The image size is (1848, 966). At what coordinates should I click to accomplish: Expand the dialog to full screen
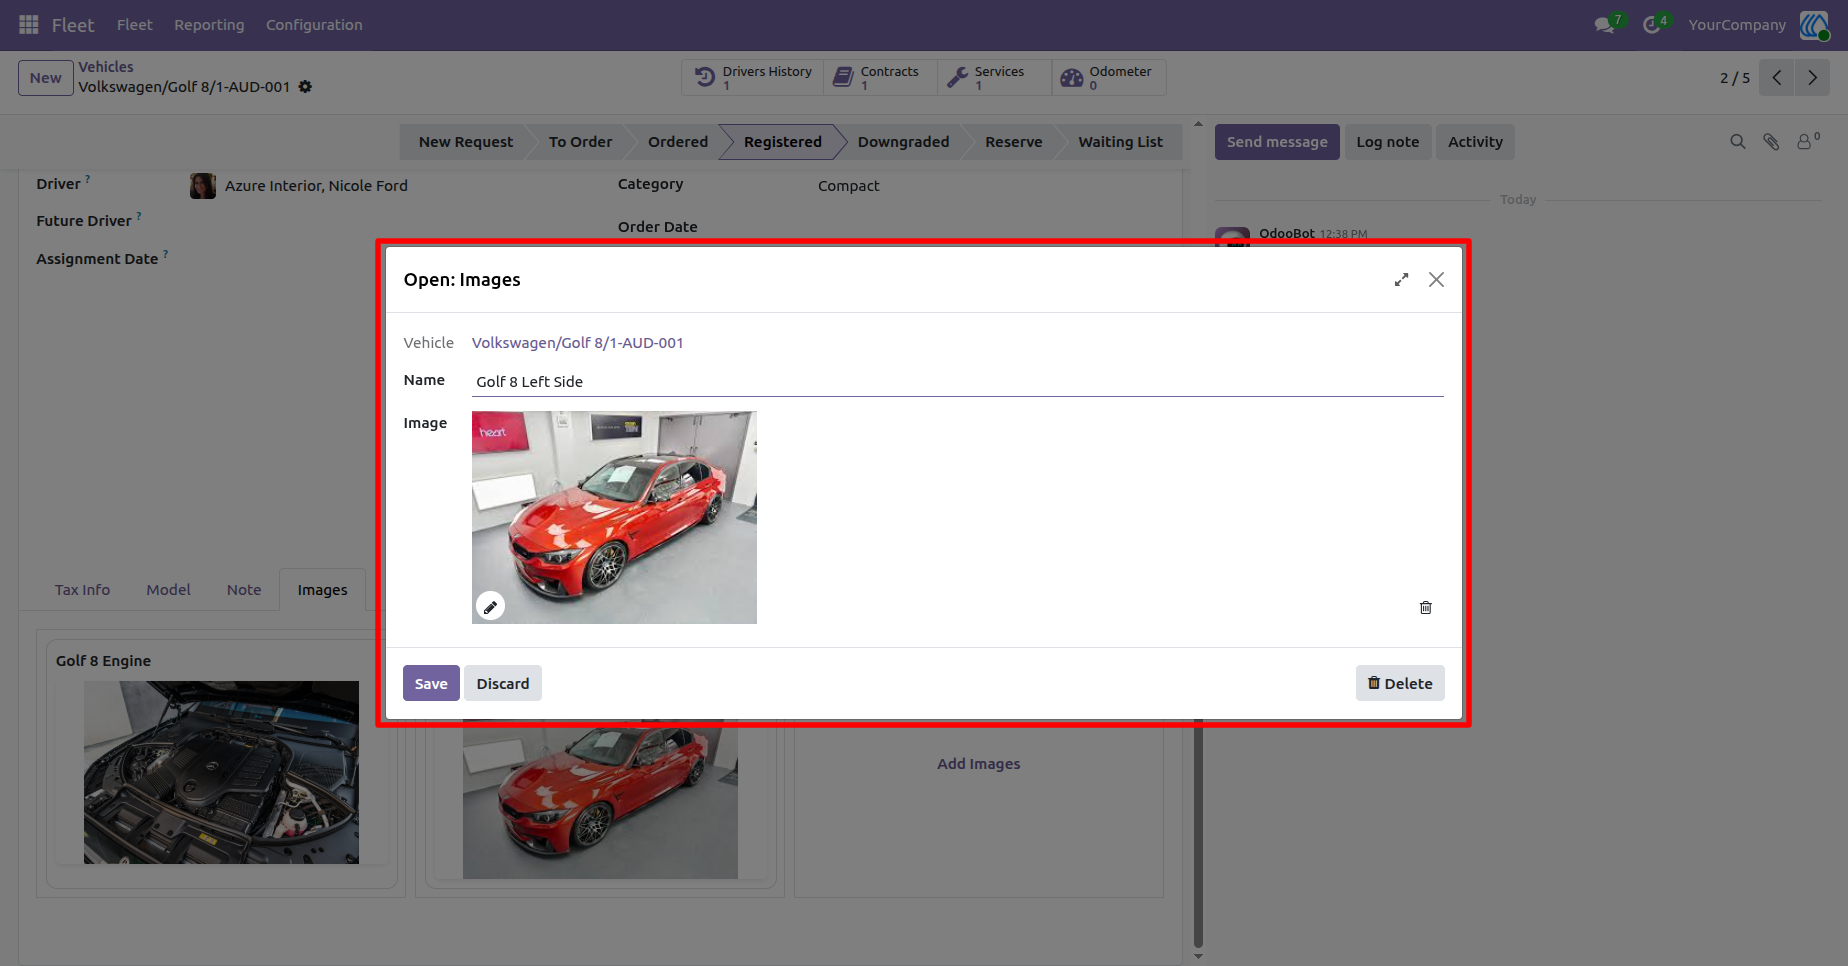1401,280
